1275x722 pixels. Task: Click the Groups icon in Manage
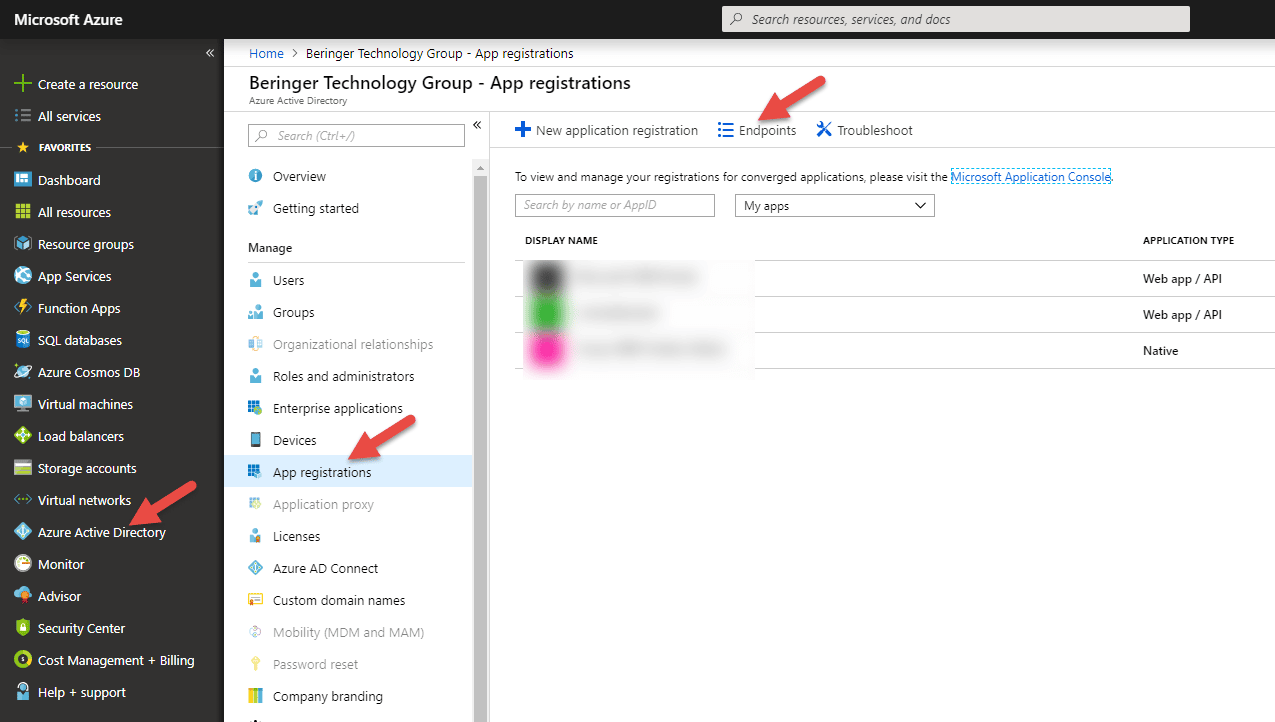255,312
